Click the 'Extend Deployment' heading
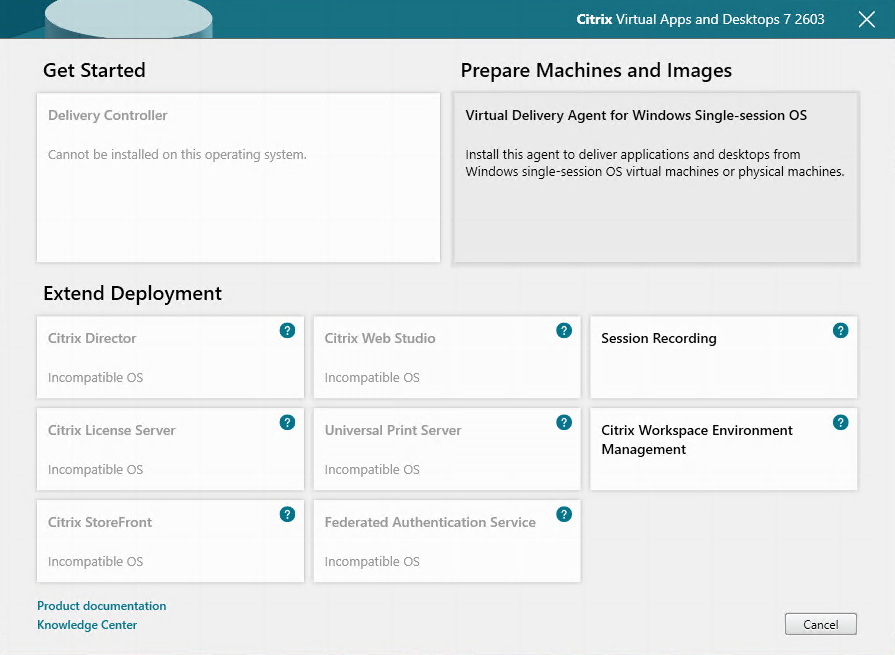 (132, 293)
